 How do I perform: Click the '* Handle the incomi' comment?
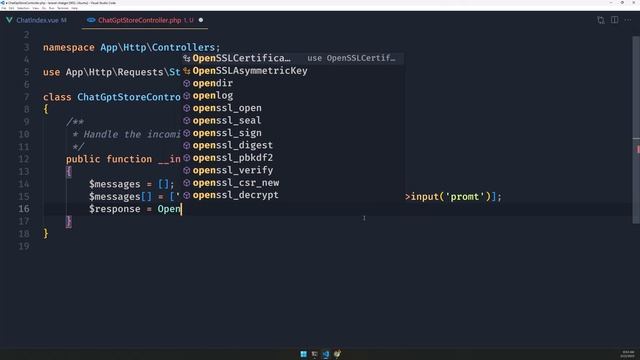pyautogui.click(x=126, y=134)
